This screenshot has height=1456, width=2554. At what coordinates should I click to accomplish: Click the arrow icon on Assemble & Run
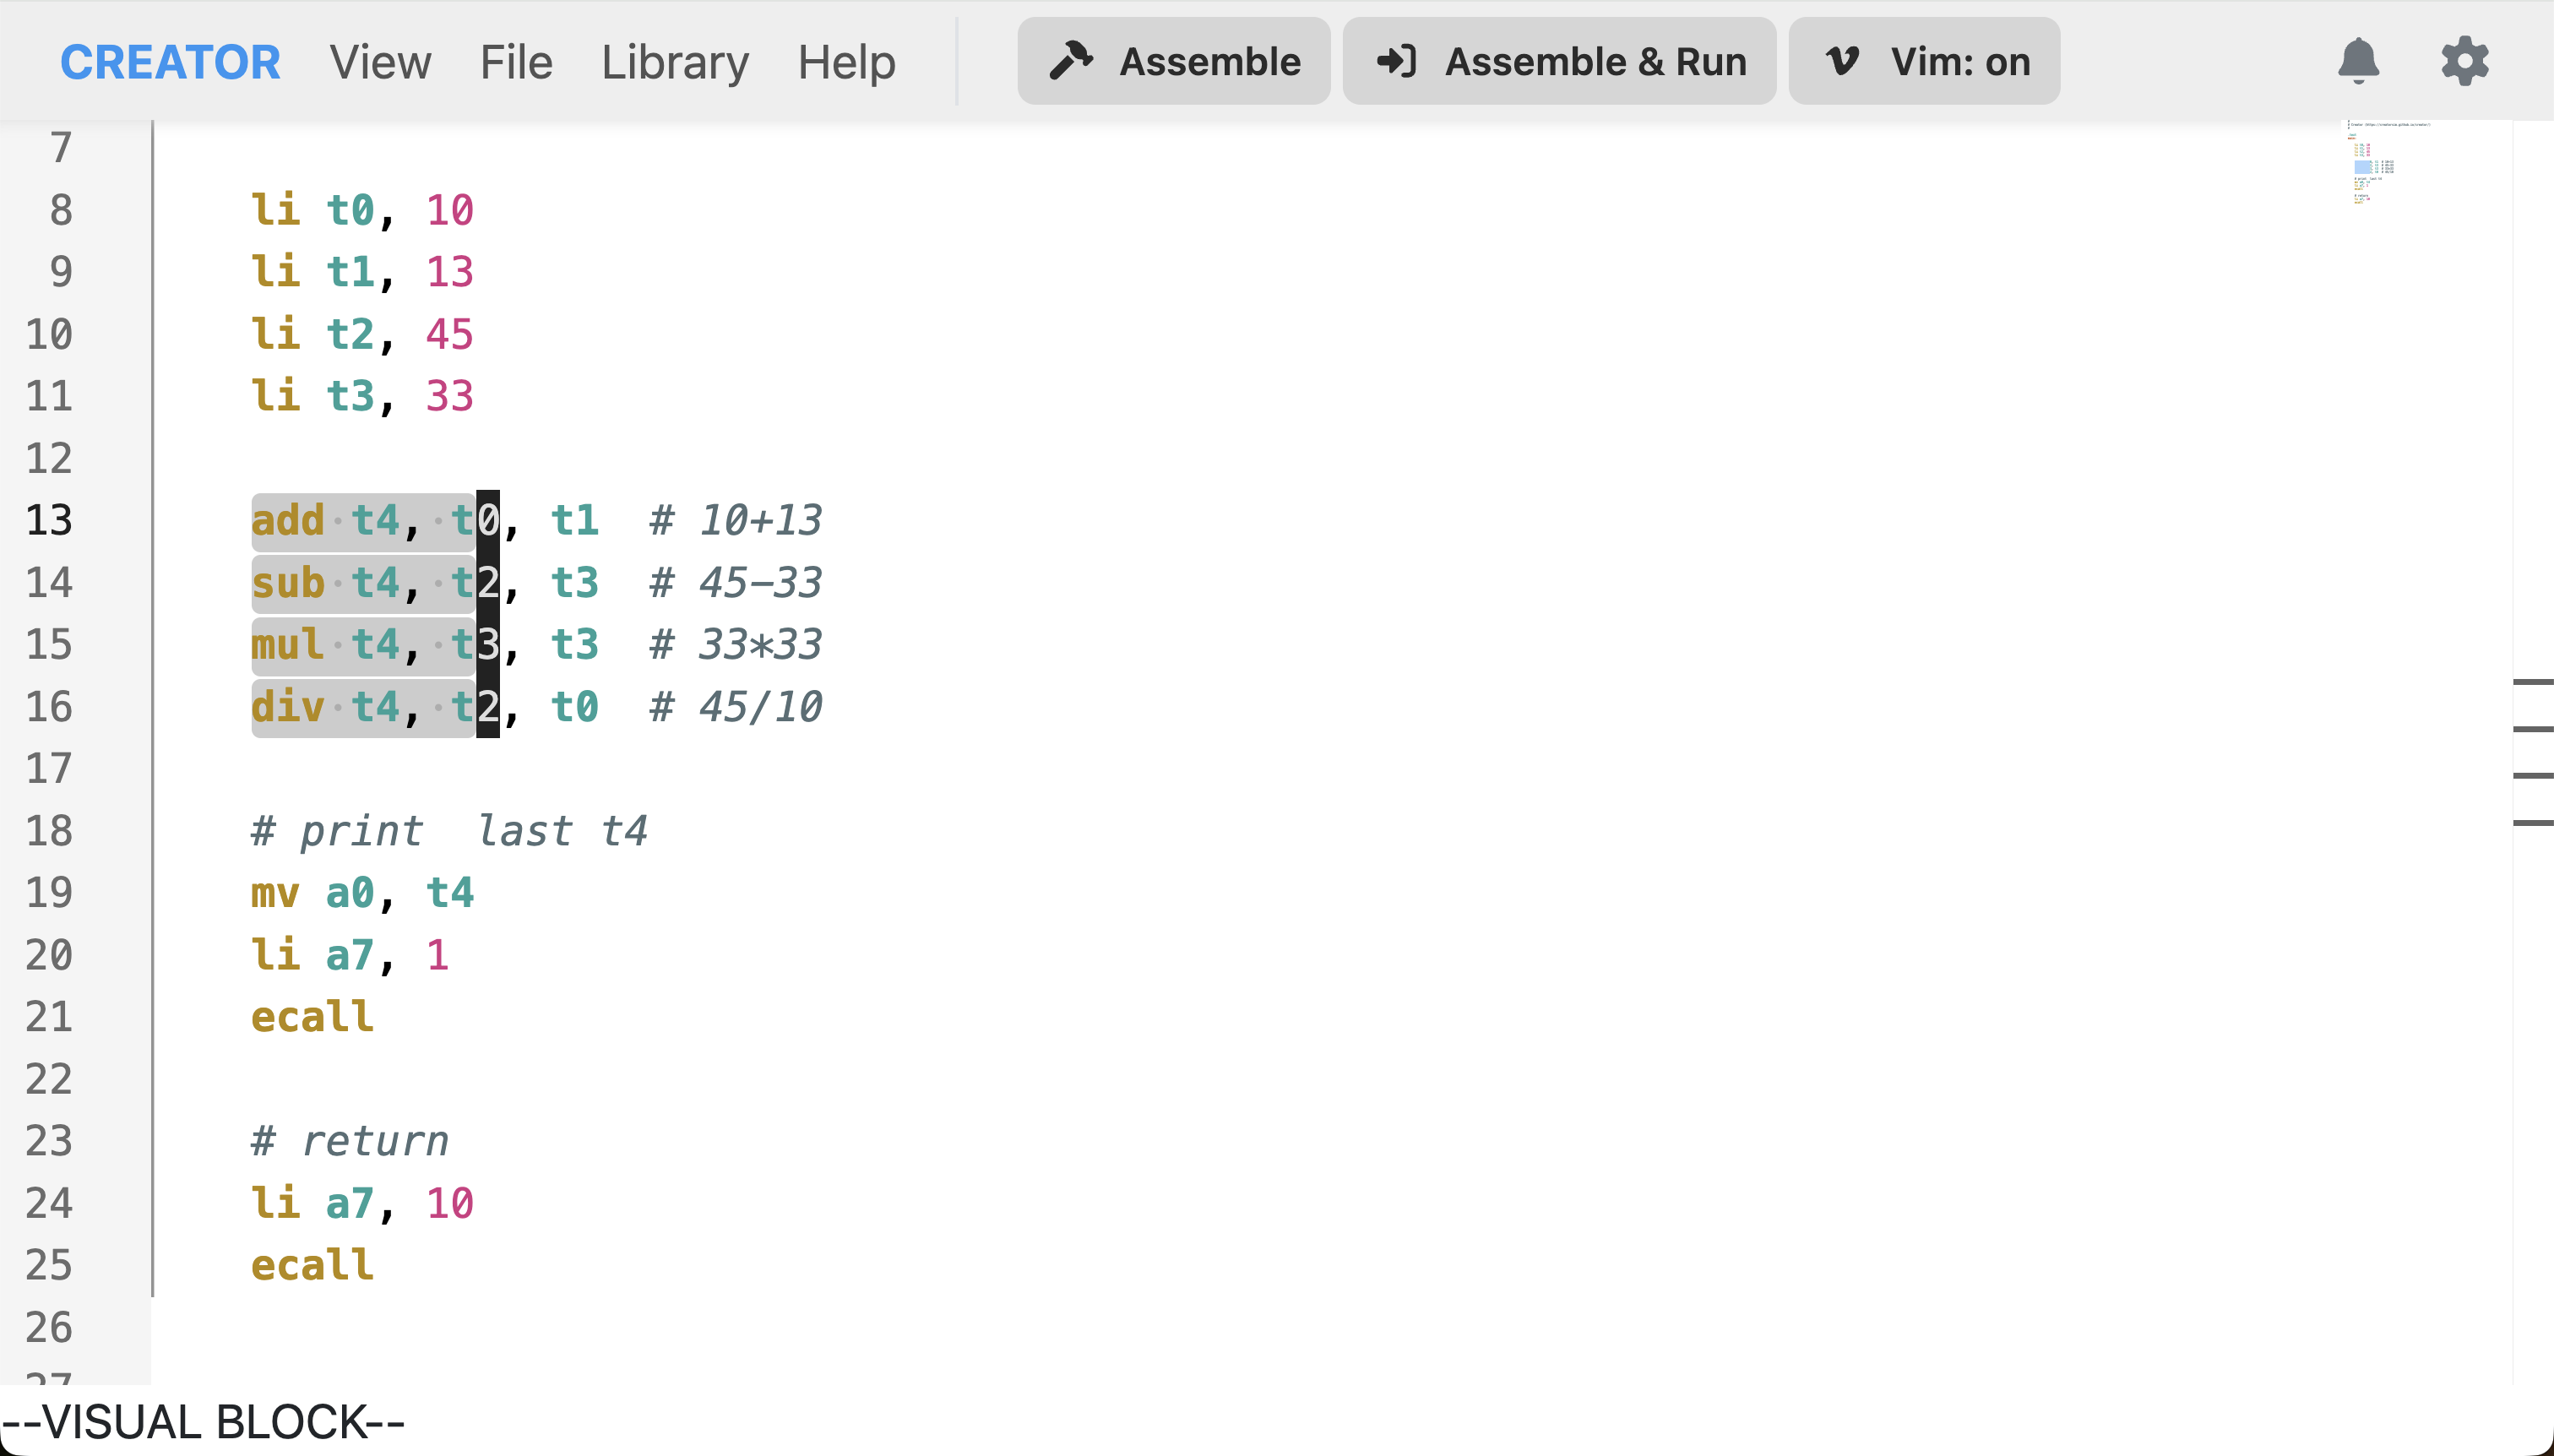[x=1397, y=61]
